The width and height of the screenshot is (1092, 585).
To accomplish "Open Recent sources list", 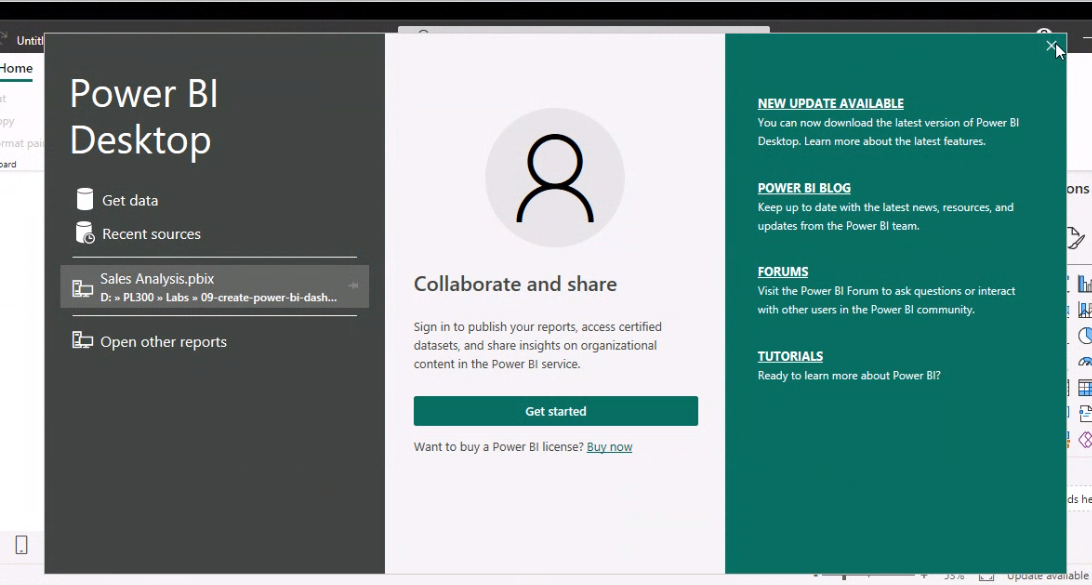I will (151, 234).
